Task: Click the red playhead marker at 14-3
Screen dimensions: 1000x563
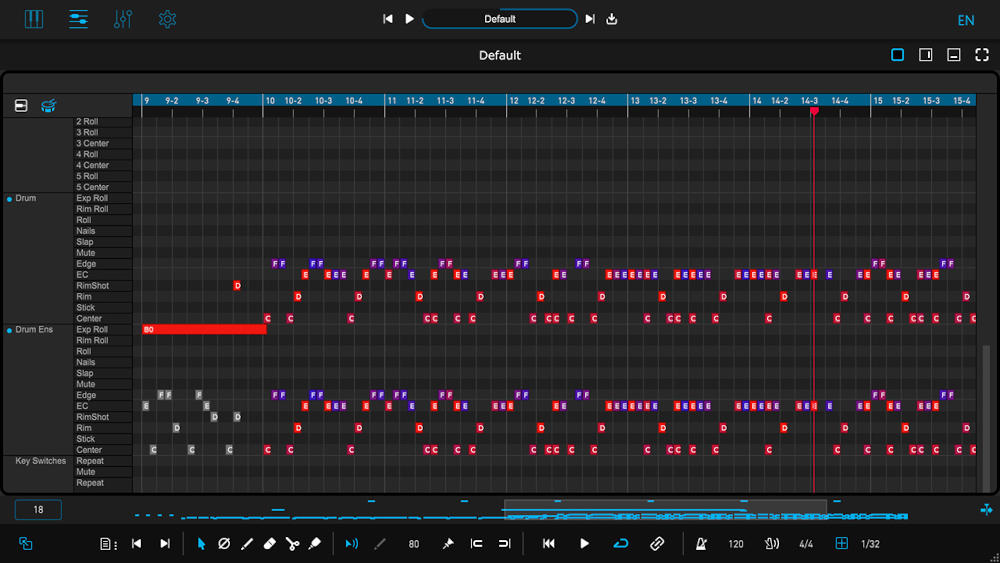Action: 814,111
